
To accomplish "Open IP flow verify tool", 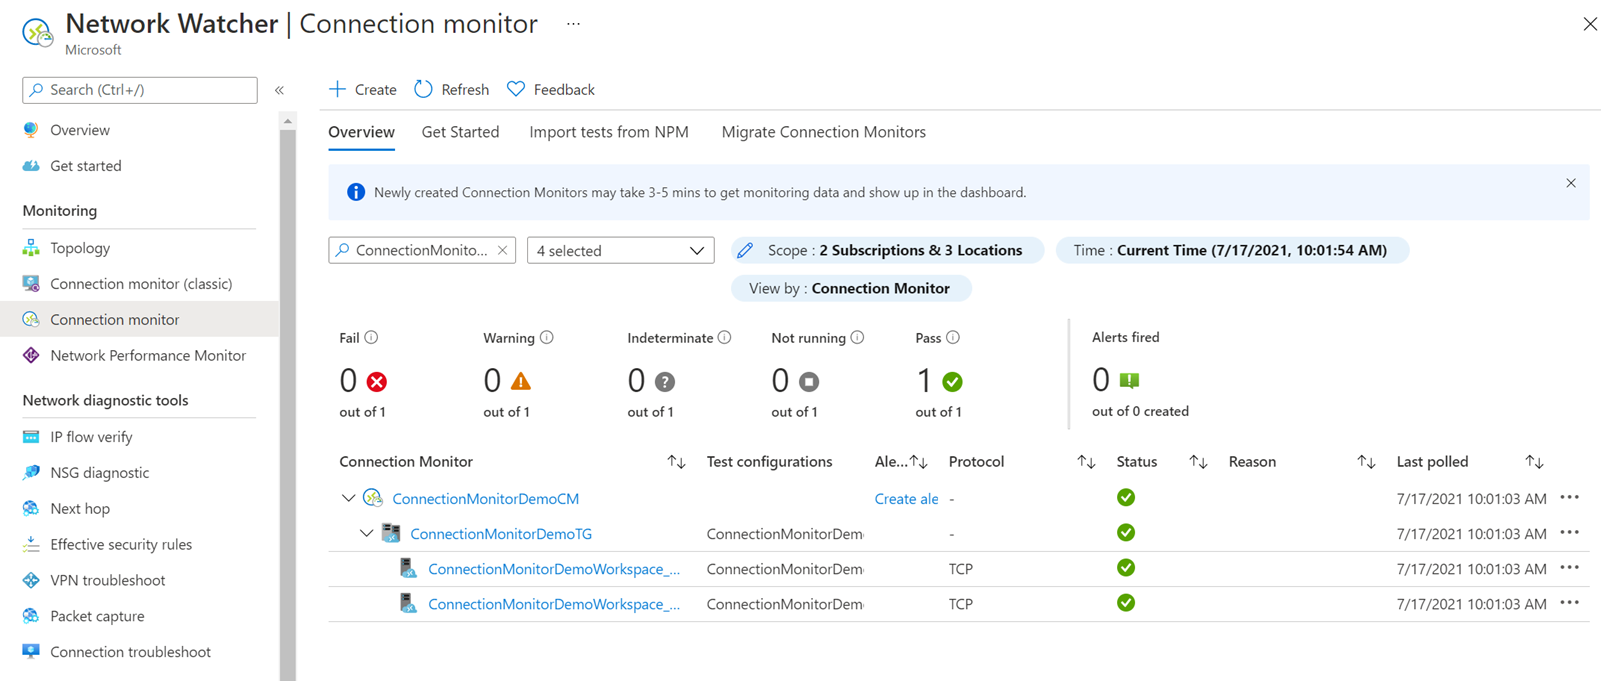I will click(91, 437).
